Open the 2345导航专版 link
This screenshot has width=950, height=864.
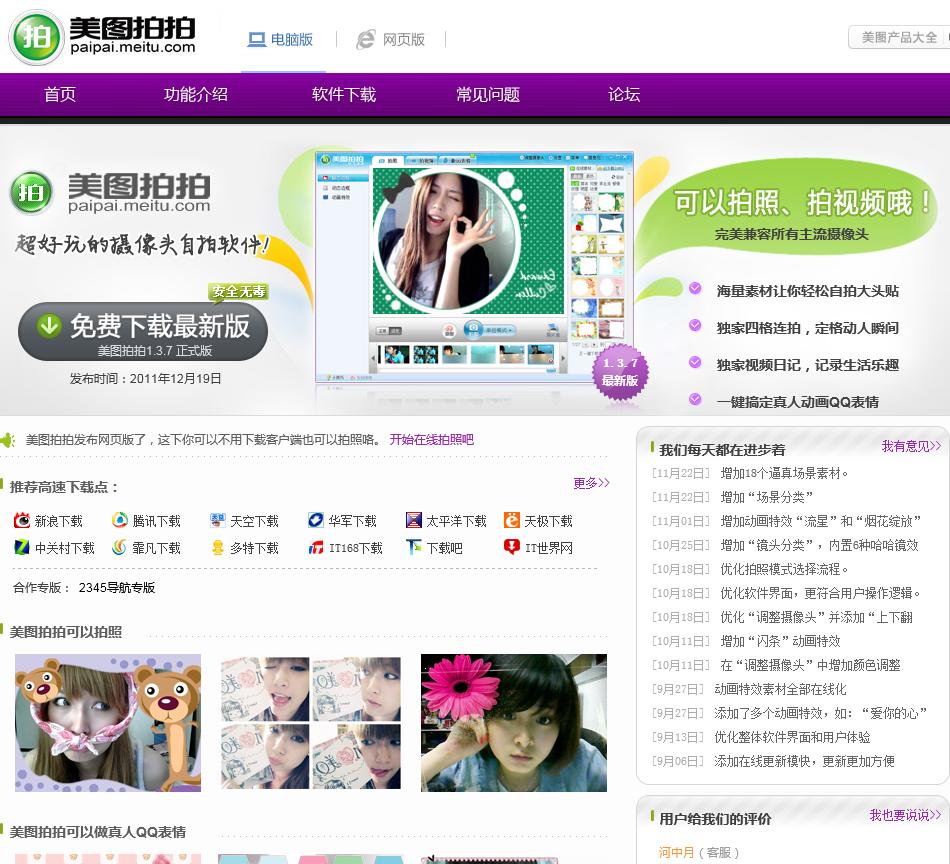(117, 588)
